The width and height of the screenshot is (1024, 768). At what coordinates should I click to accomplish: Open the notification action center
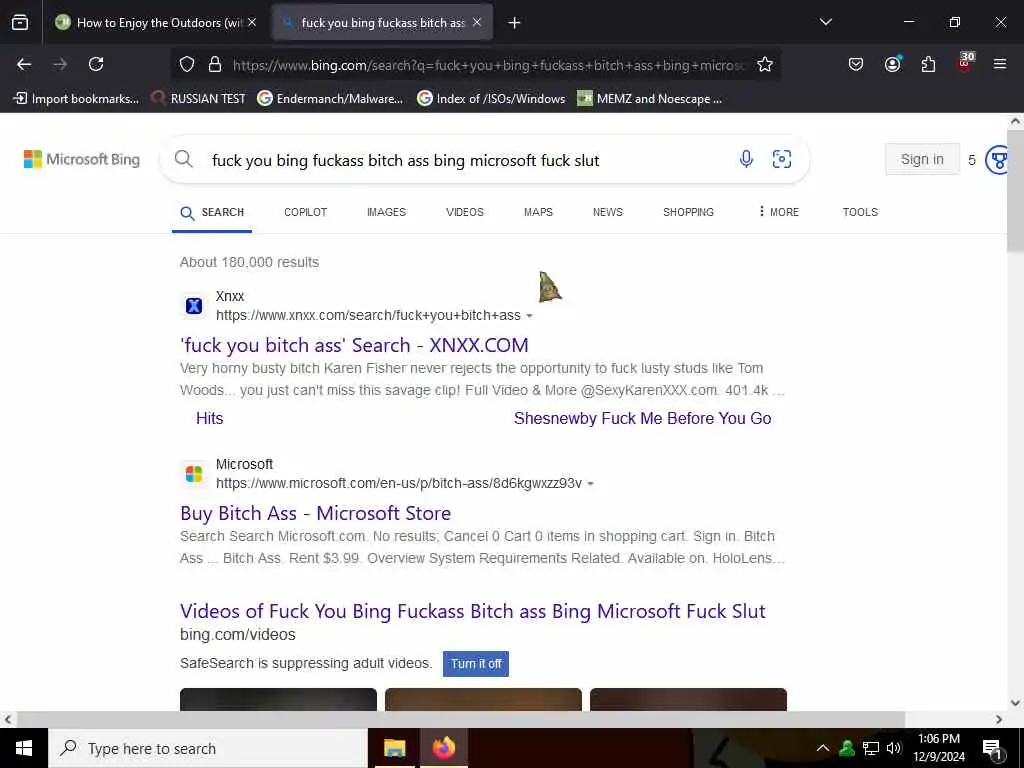[x=992, y=749]
